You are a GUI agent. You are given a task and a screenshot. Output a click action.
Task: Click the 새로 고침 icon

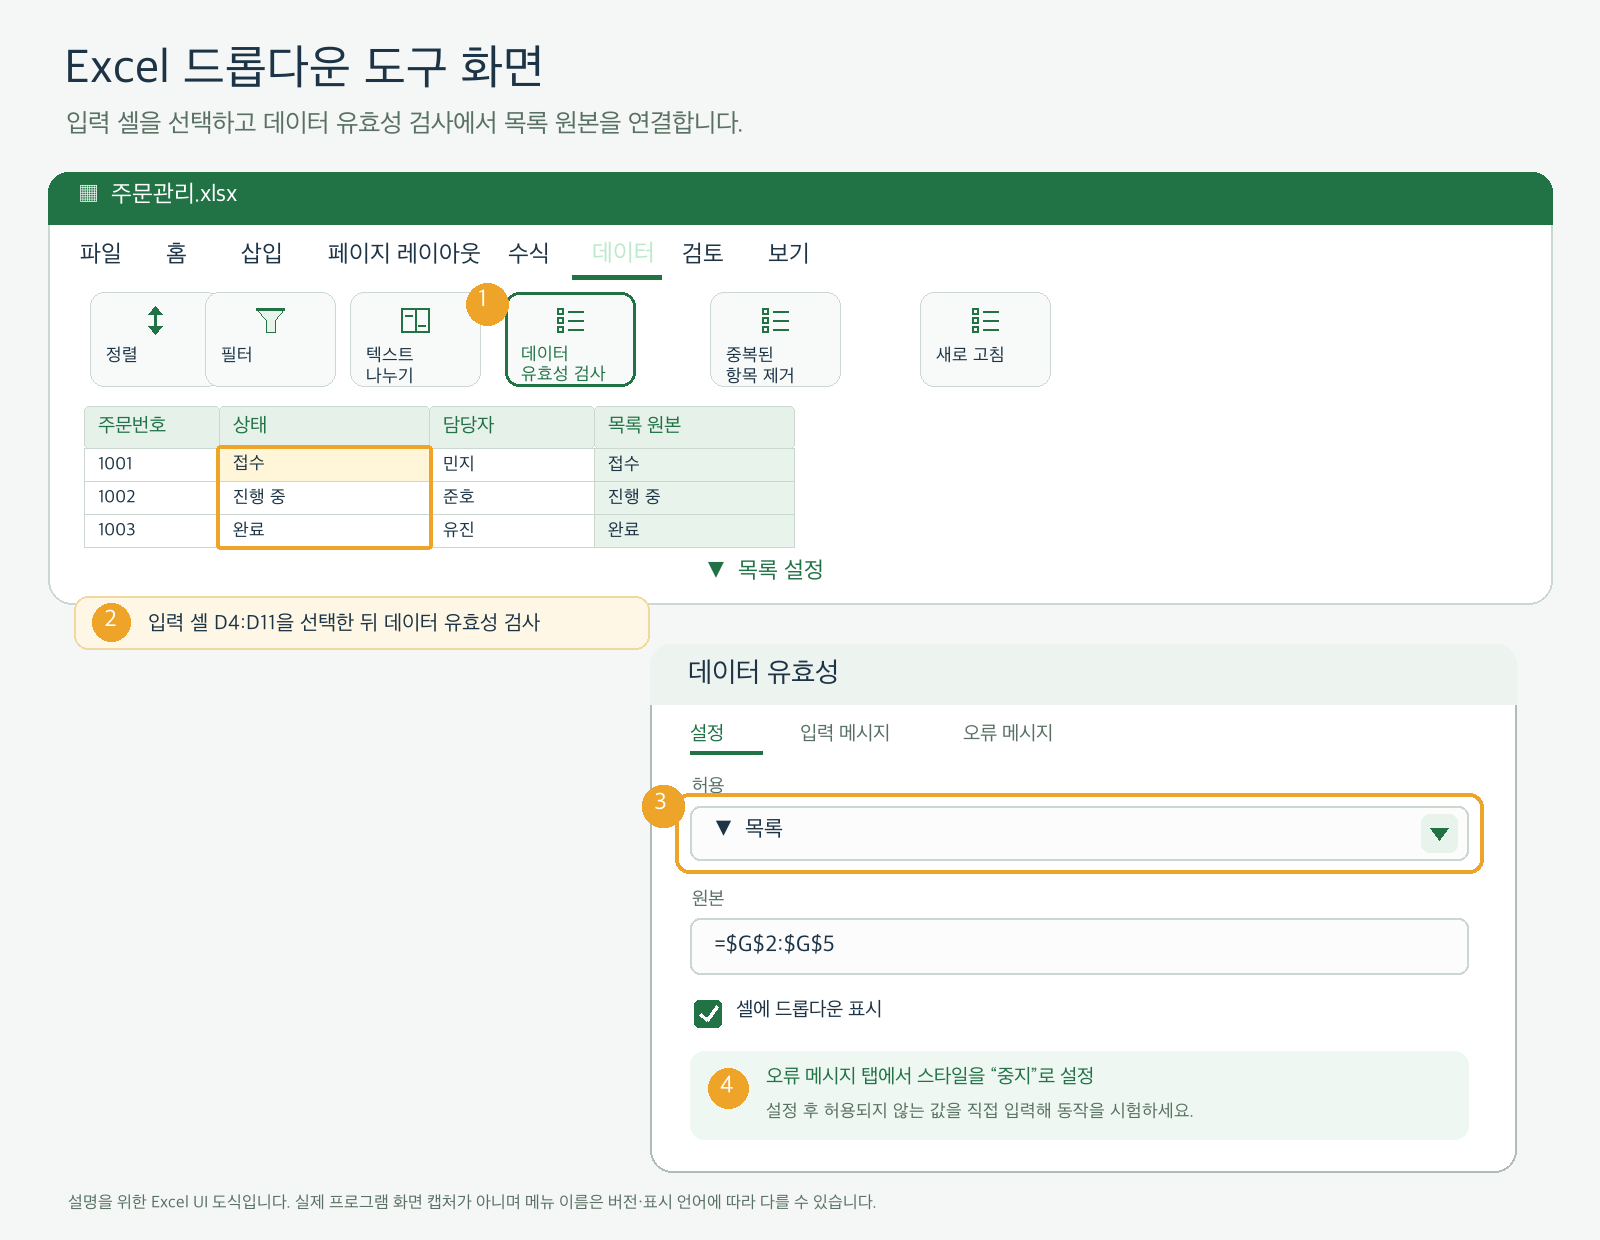(x=985, y=320)
